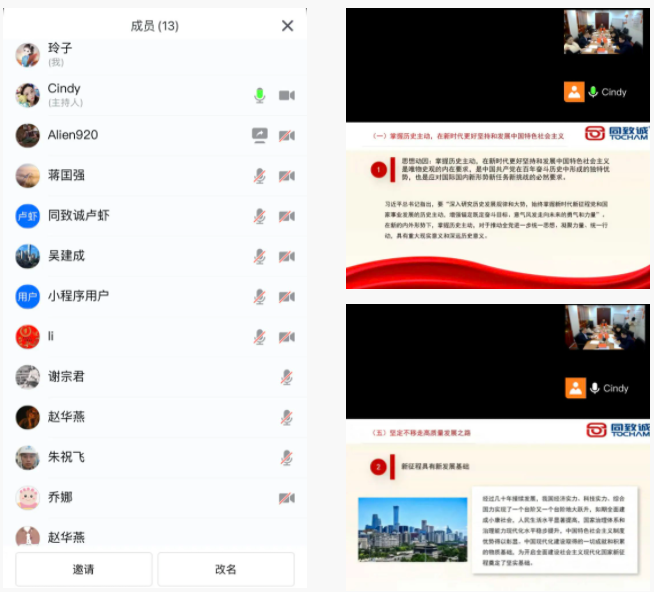This screenshot has height=592, width=654.
Task: Close the 成员 (13) members panel
Action: 288,26
